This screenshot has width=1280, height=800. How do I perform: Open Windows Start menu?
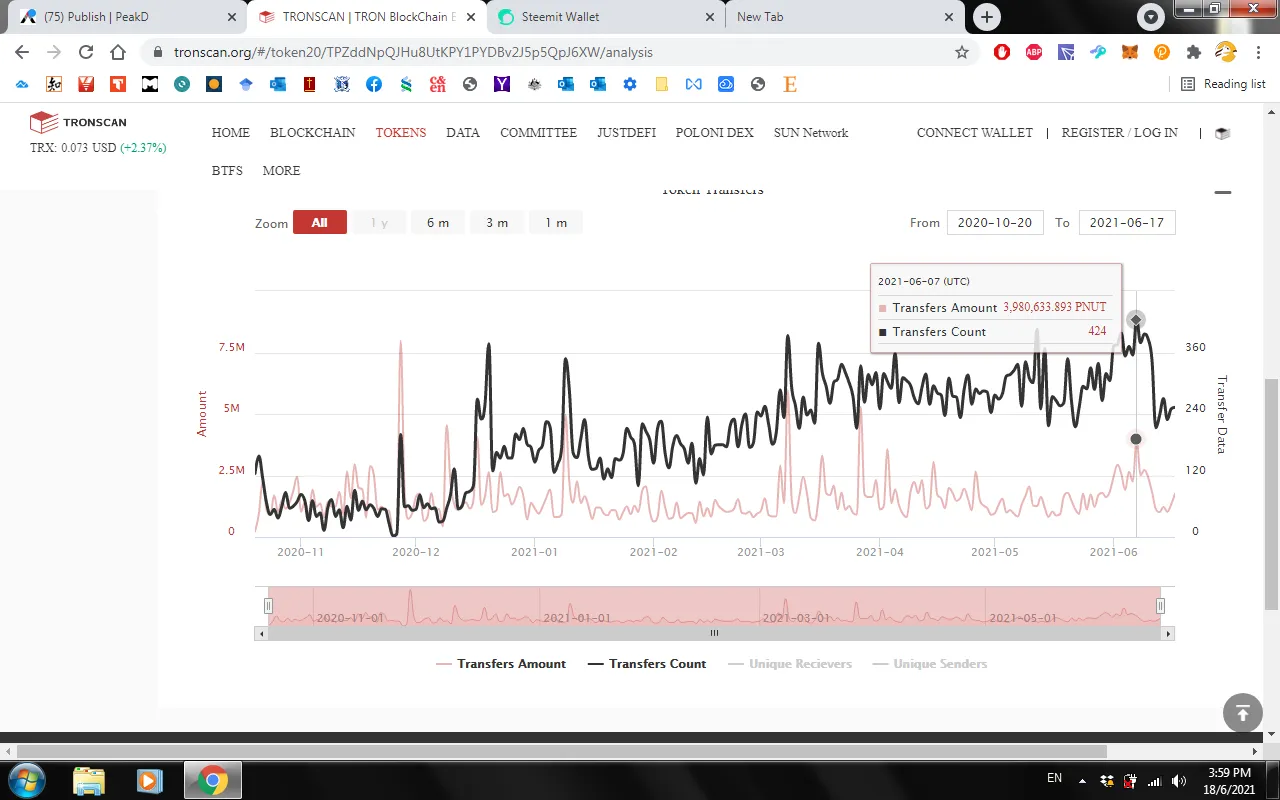[x=25, y=780]
